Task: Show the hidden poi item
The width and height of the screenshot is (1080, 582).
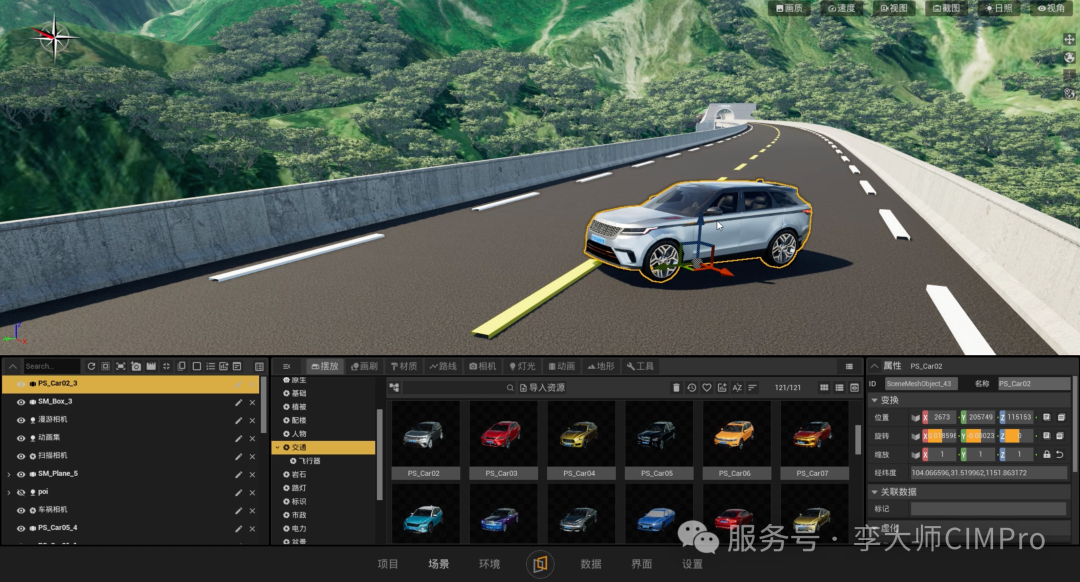Action: click(x=21, y=492)
